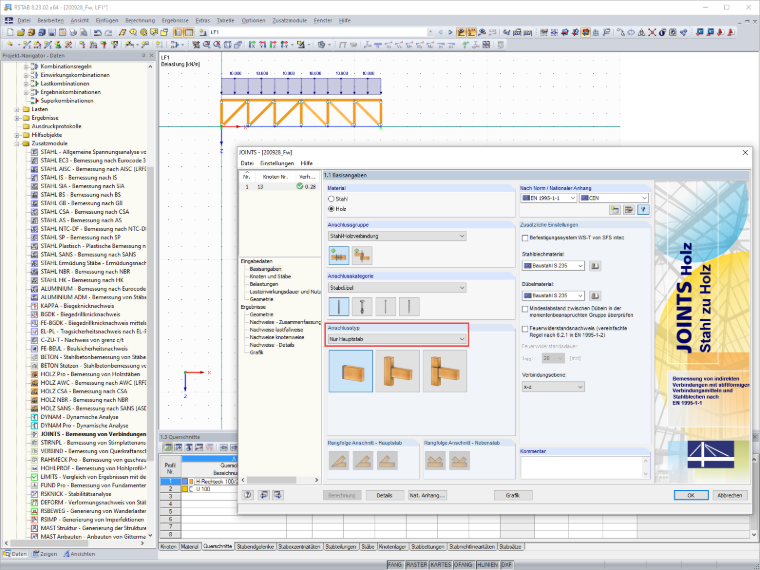Select second Nebenstab cut order icon
The image size is (760, 570).
(459, 460)
